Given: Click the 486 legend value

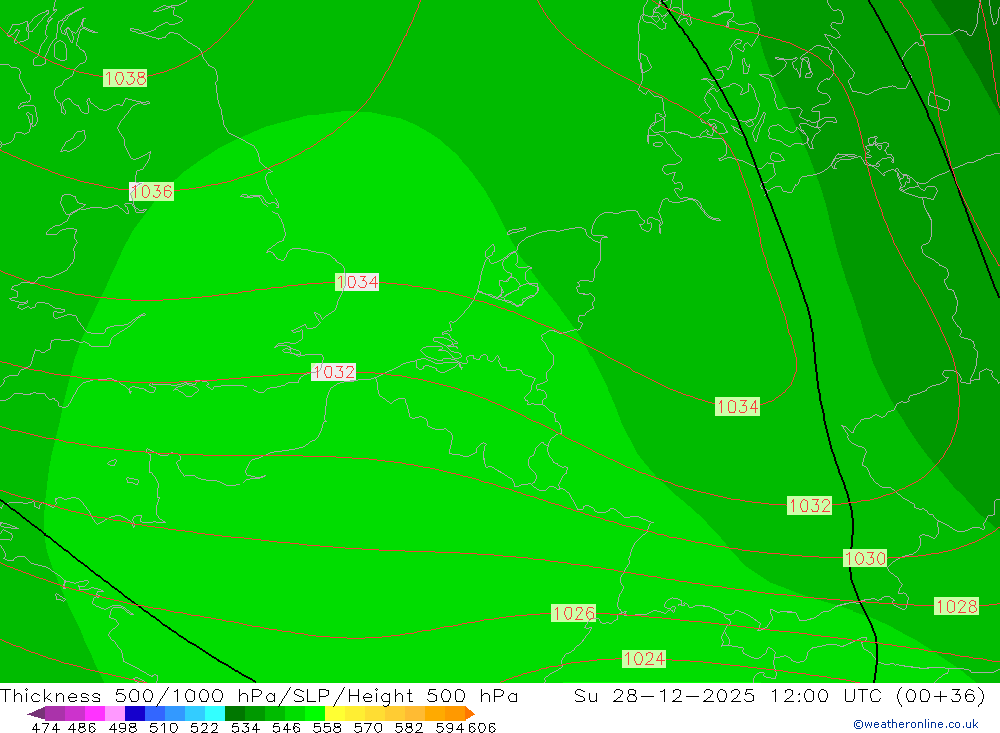Looking at the screenshot, I should 82,727.
